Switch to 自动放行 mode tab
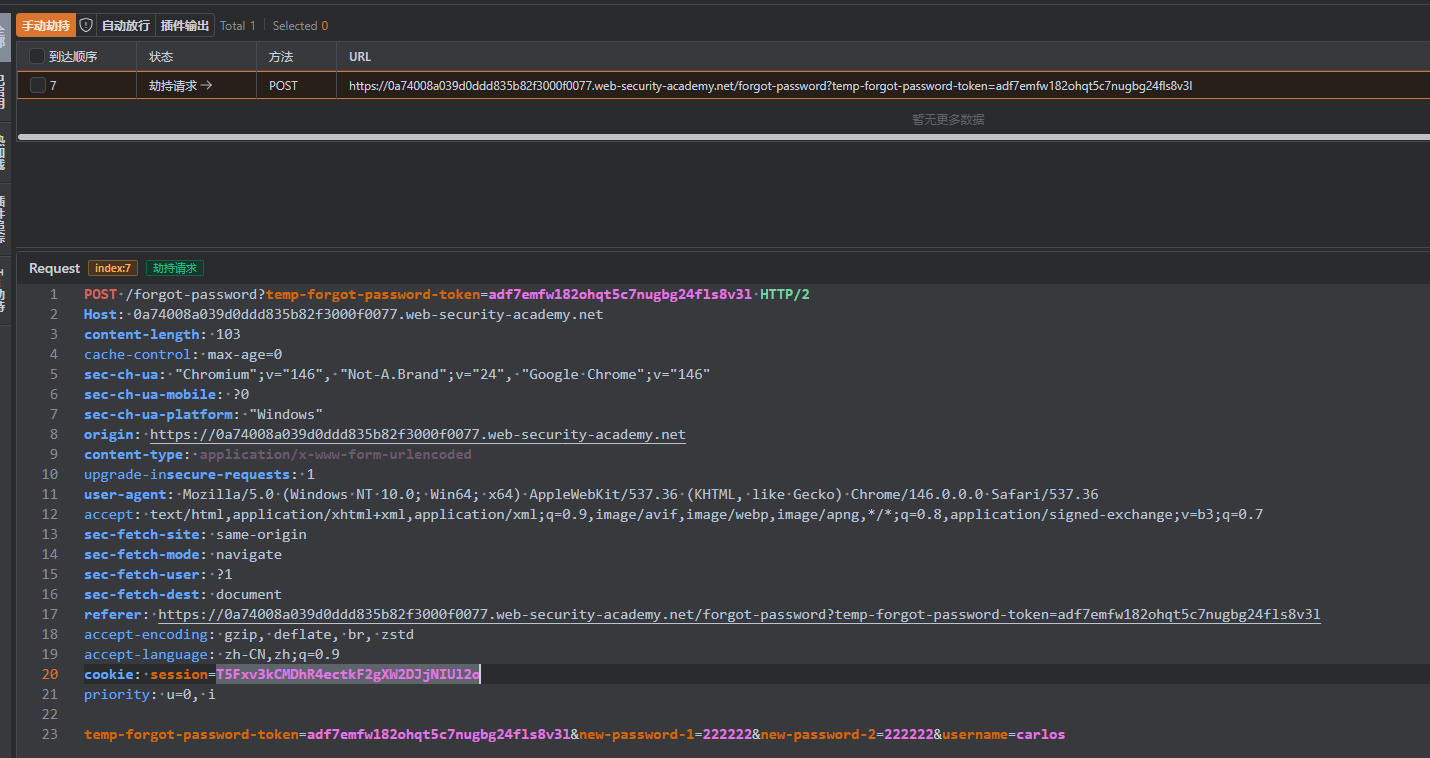Screen dimensions: 1430x758 (x=126, y=25)
